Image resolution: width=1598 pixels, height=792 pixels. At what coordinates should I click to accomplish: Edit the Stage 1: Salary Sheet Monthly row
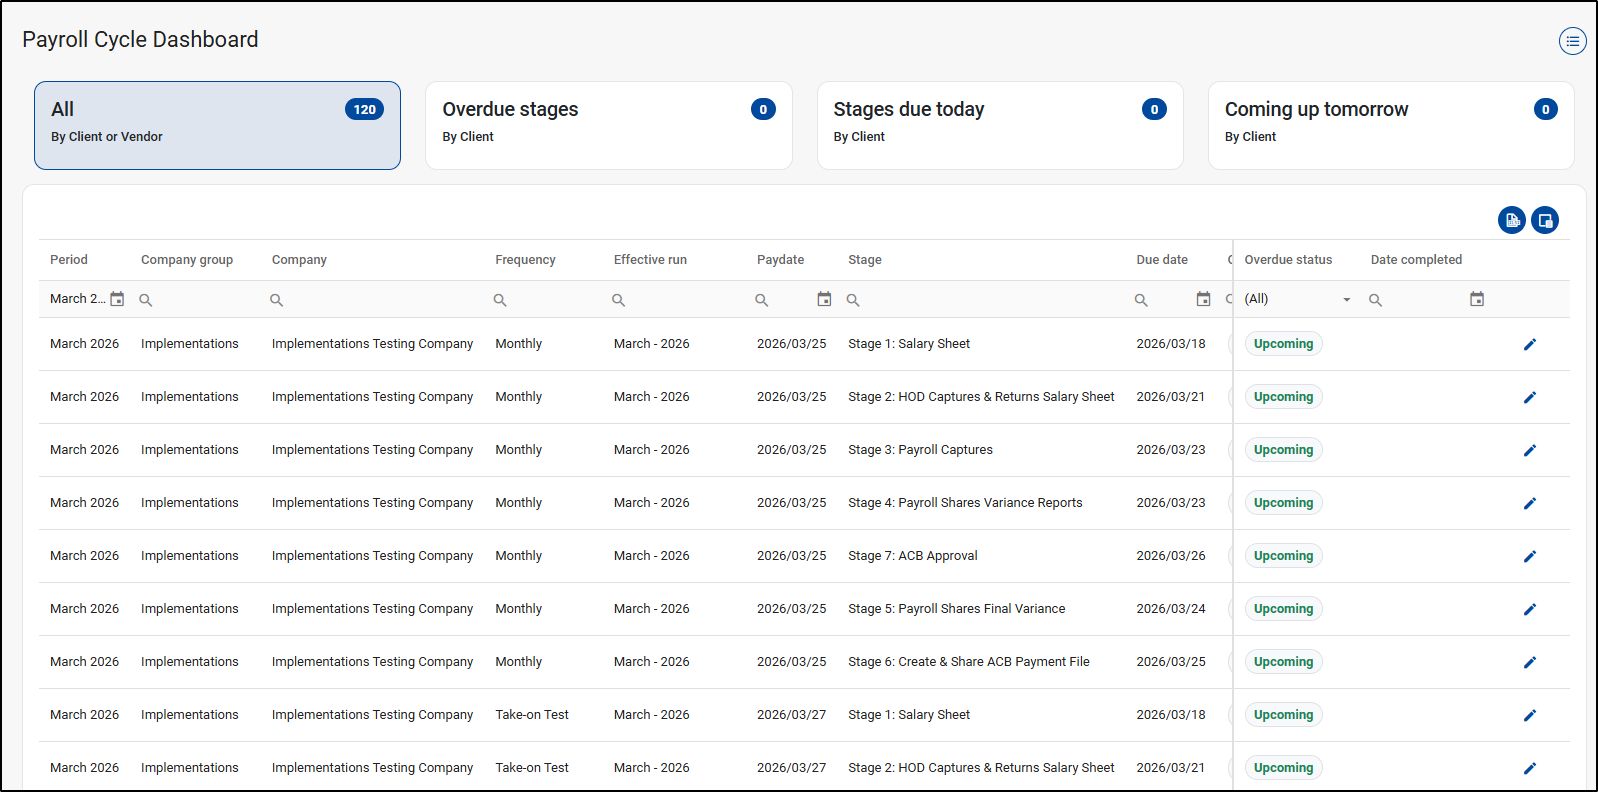1529,344
